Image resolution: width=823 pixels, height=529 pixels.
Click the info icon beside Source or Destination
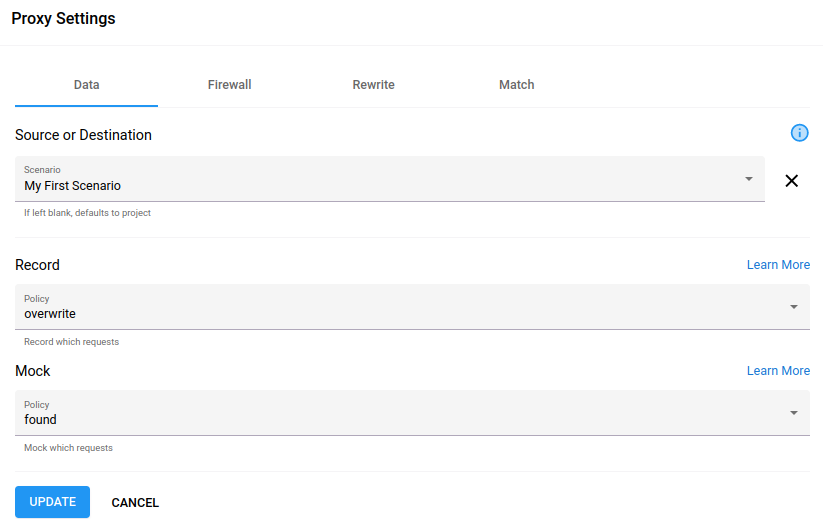click(799, 133)
